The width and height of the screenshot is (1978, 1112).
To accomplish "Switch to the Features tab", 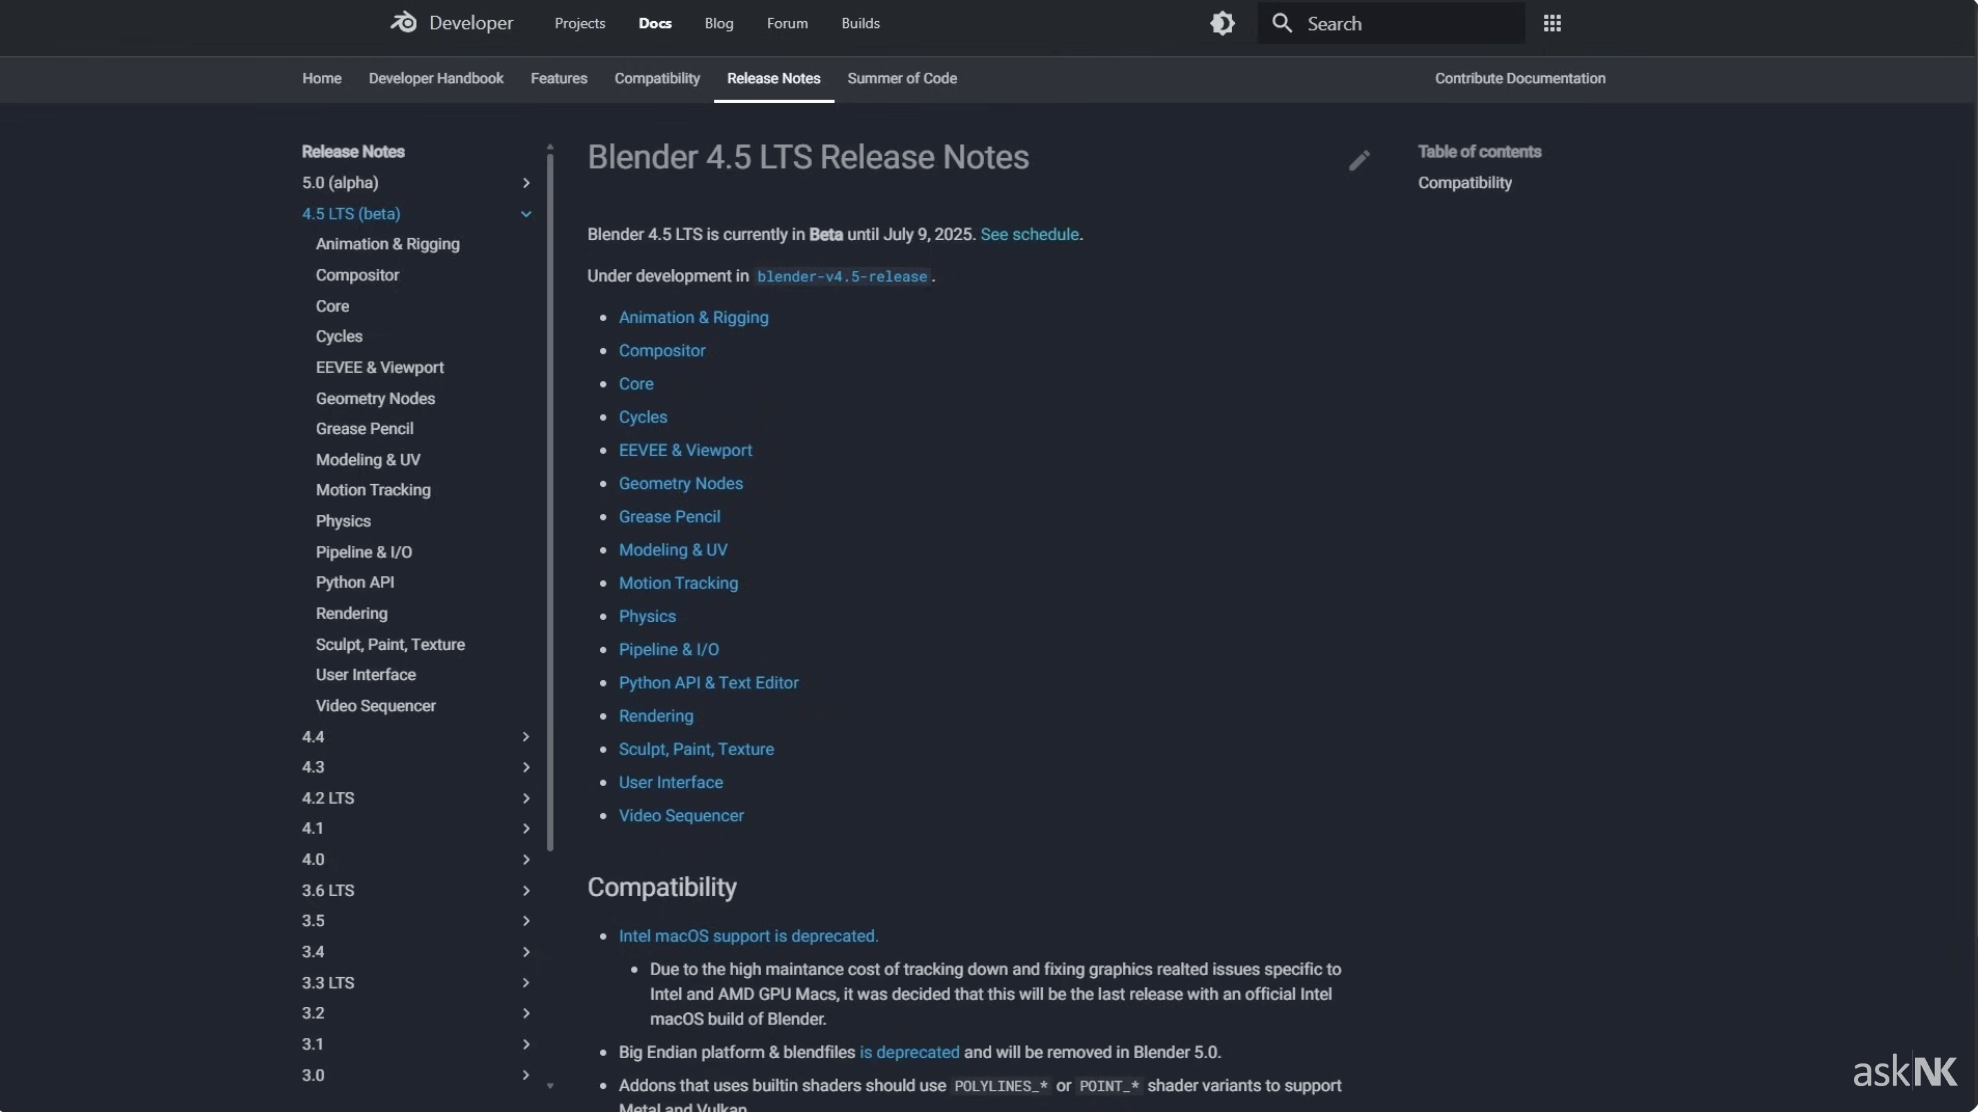I will [x=559, y=78].
